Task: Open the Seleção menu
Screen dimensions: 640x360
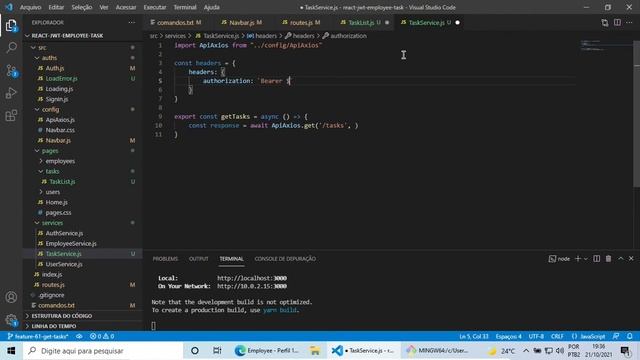Action: pos(82,7)
